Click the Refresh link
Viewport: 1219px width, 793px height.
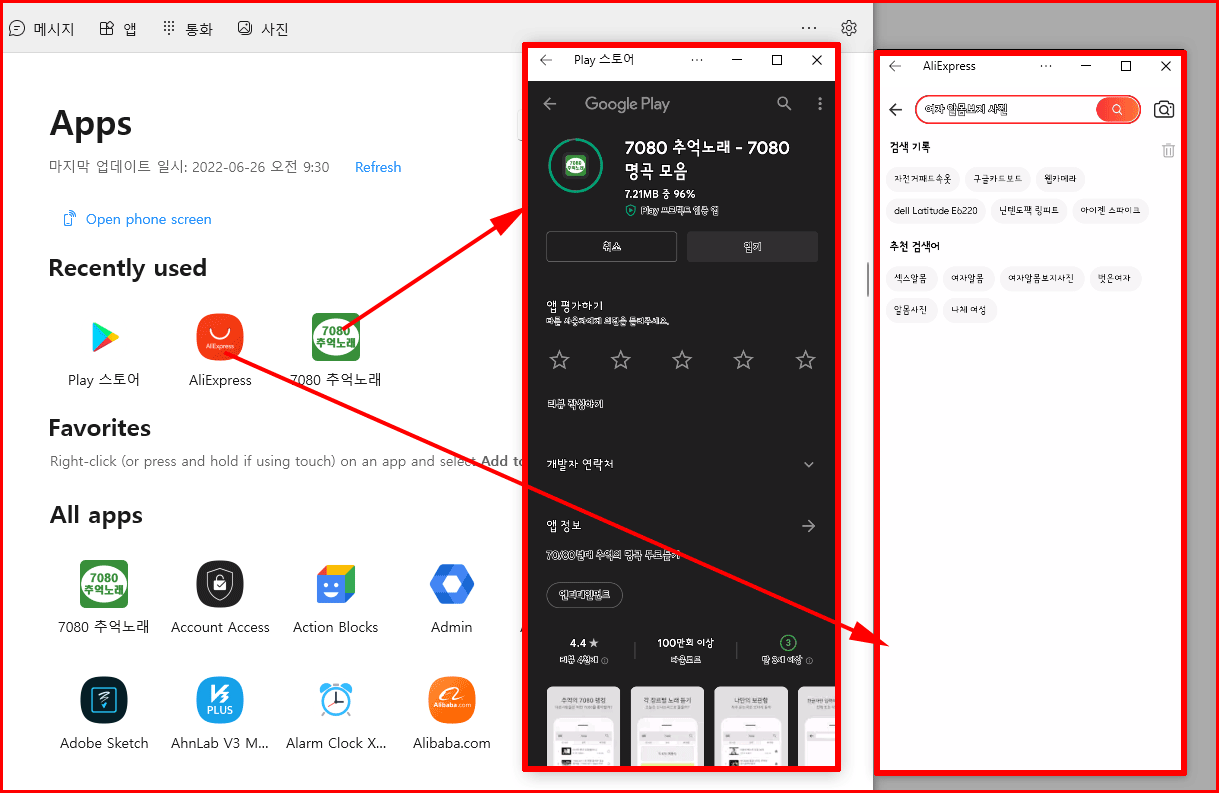(x=378, y=167)
